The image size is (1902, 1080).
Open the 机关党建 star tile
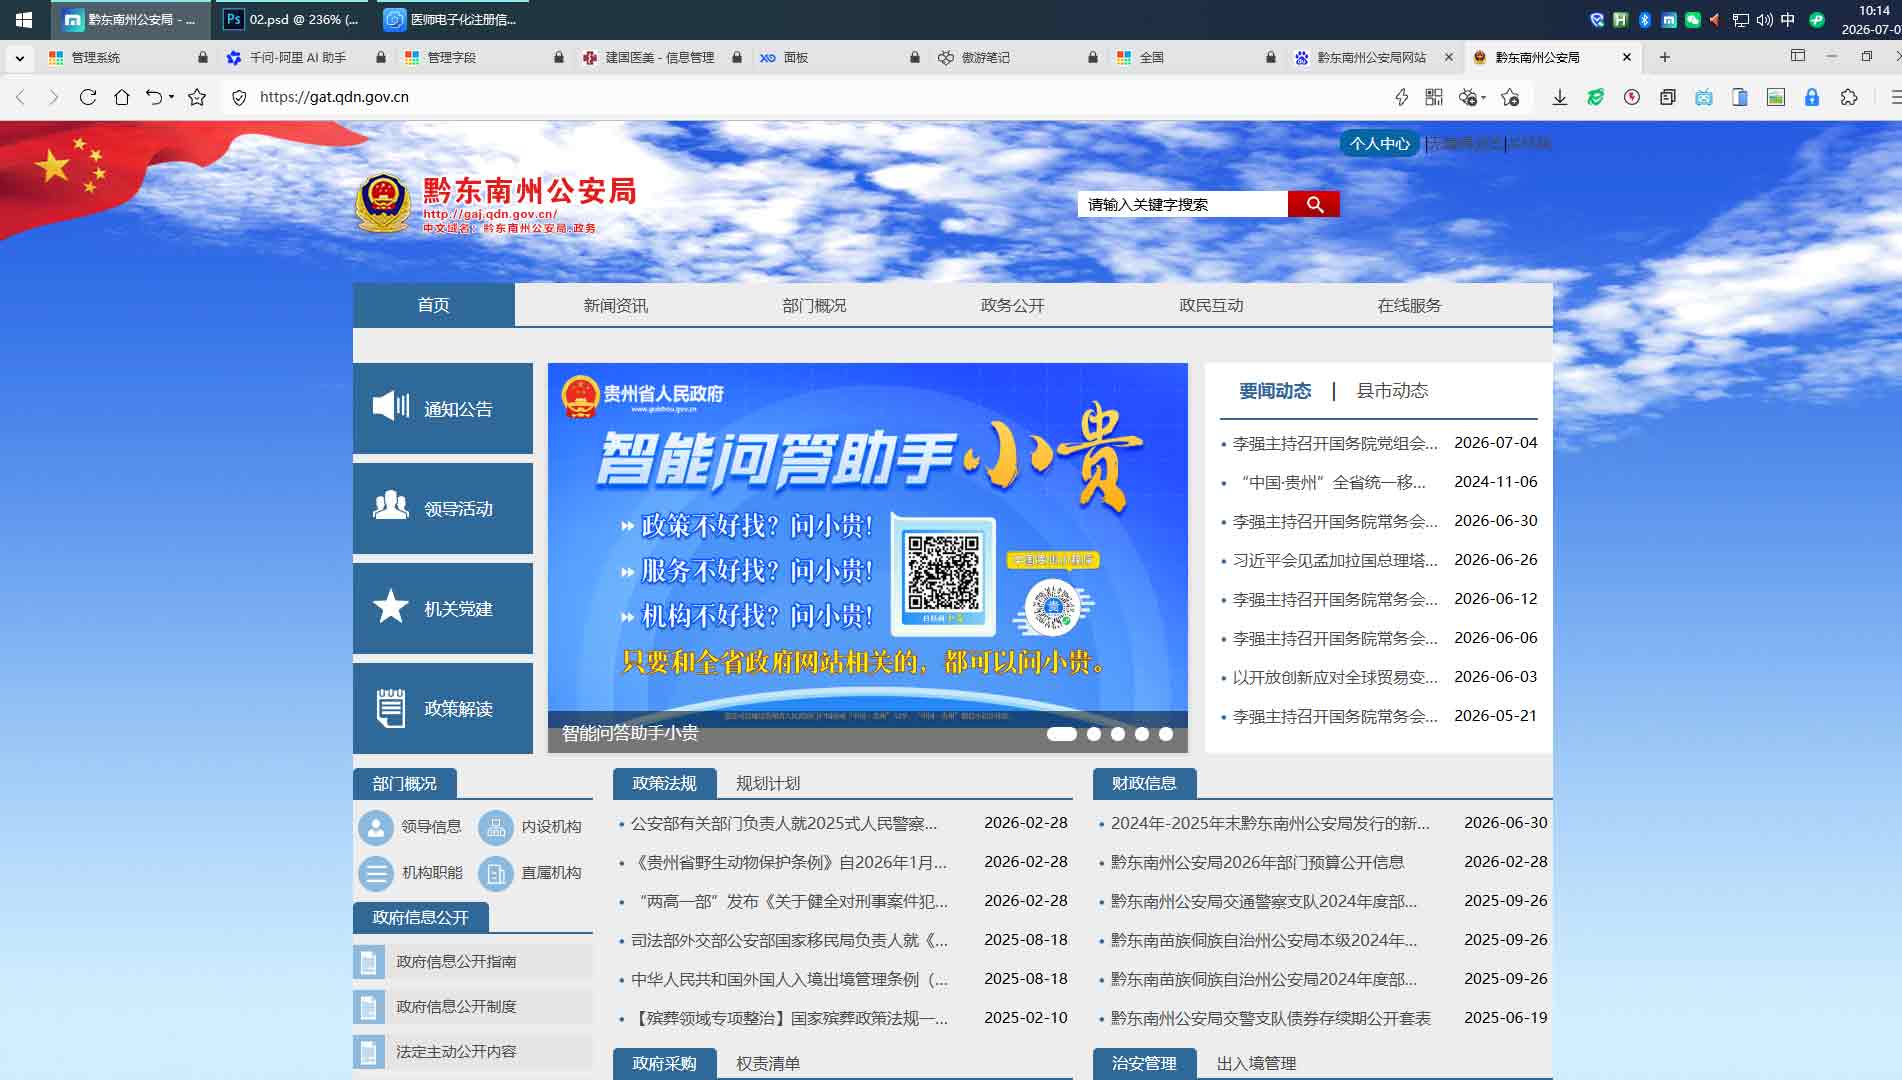pyautogui.click(x=443, y=608)
